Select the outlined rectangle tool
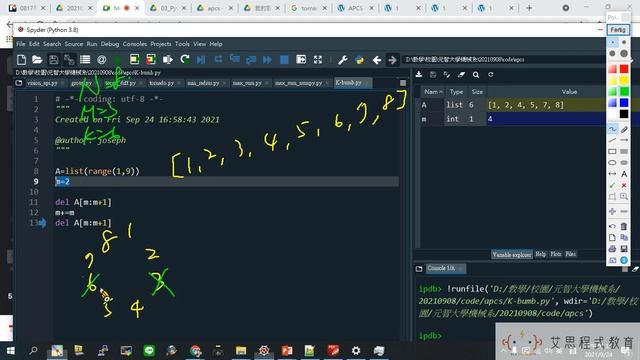The height and width of the screenshot is (360, 640). [612, 151]
